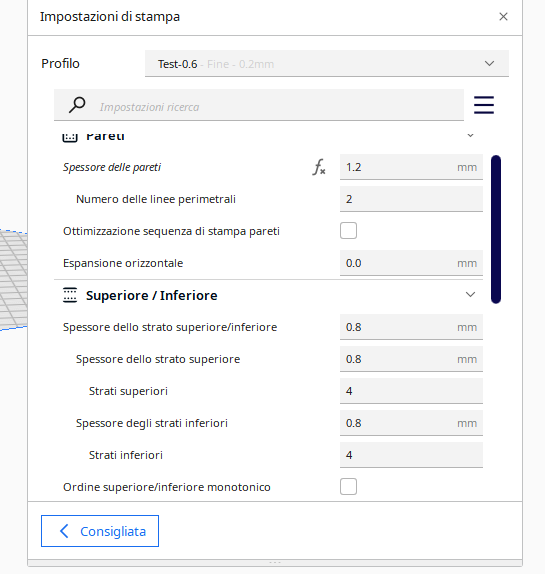Open the settings visibility hamburger menu
Image resolution: width=545 pixels, height=574 pixels.
pos(484,105)
